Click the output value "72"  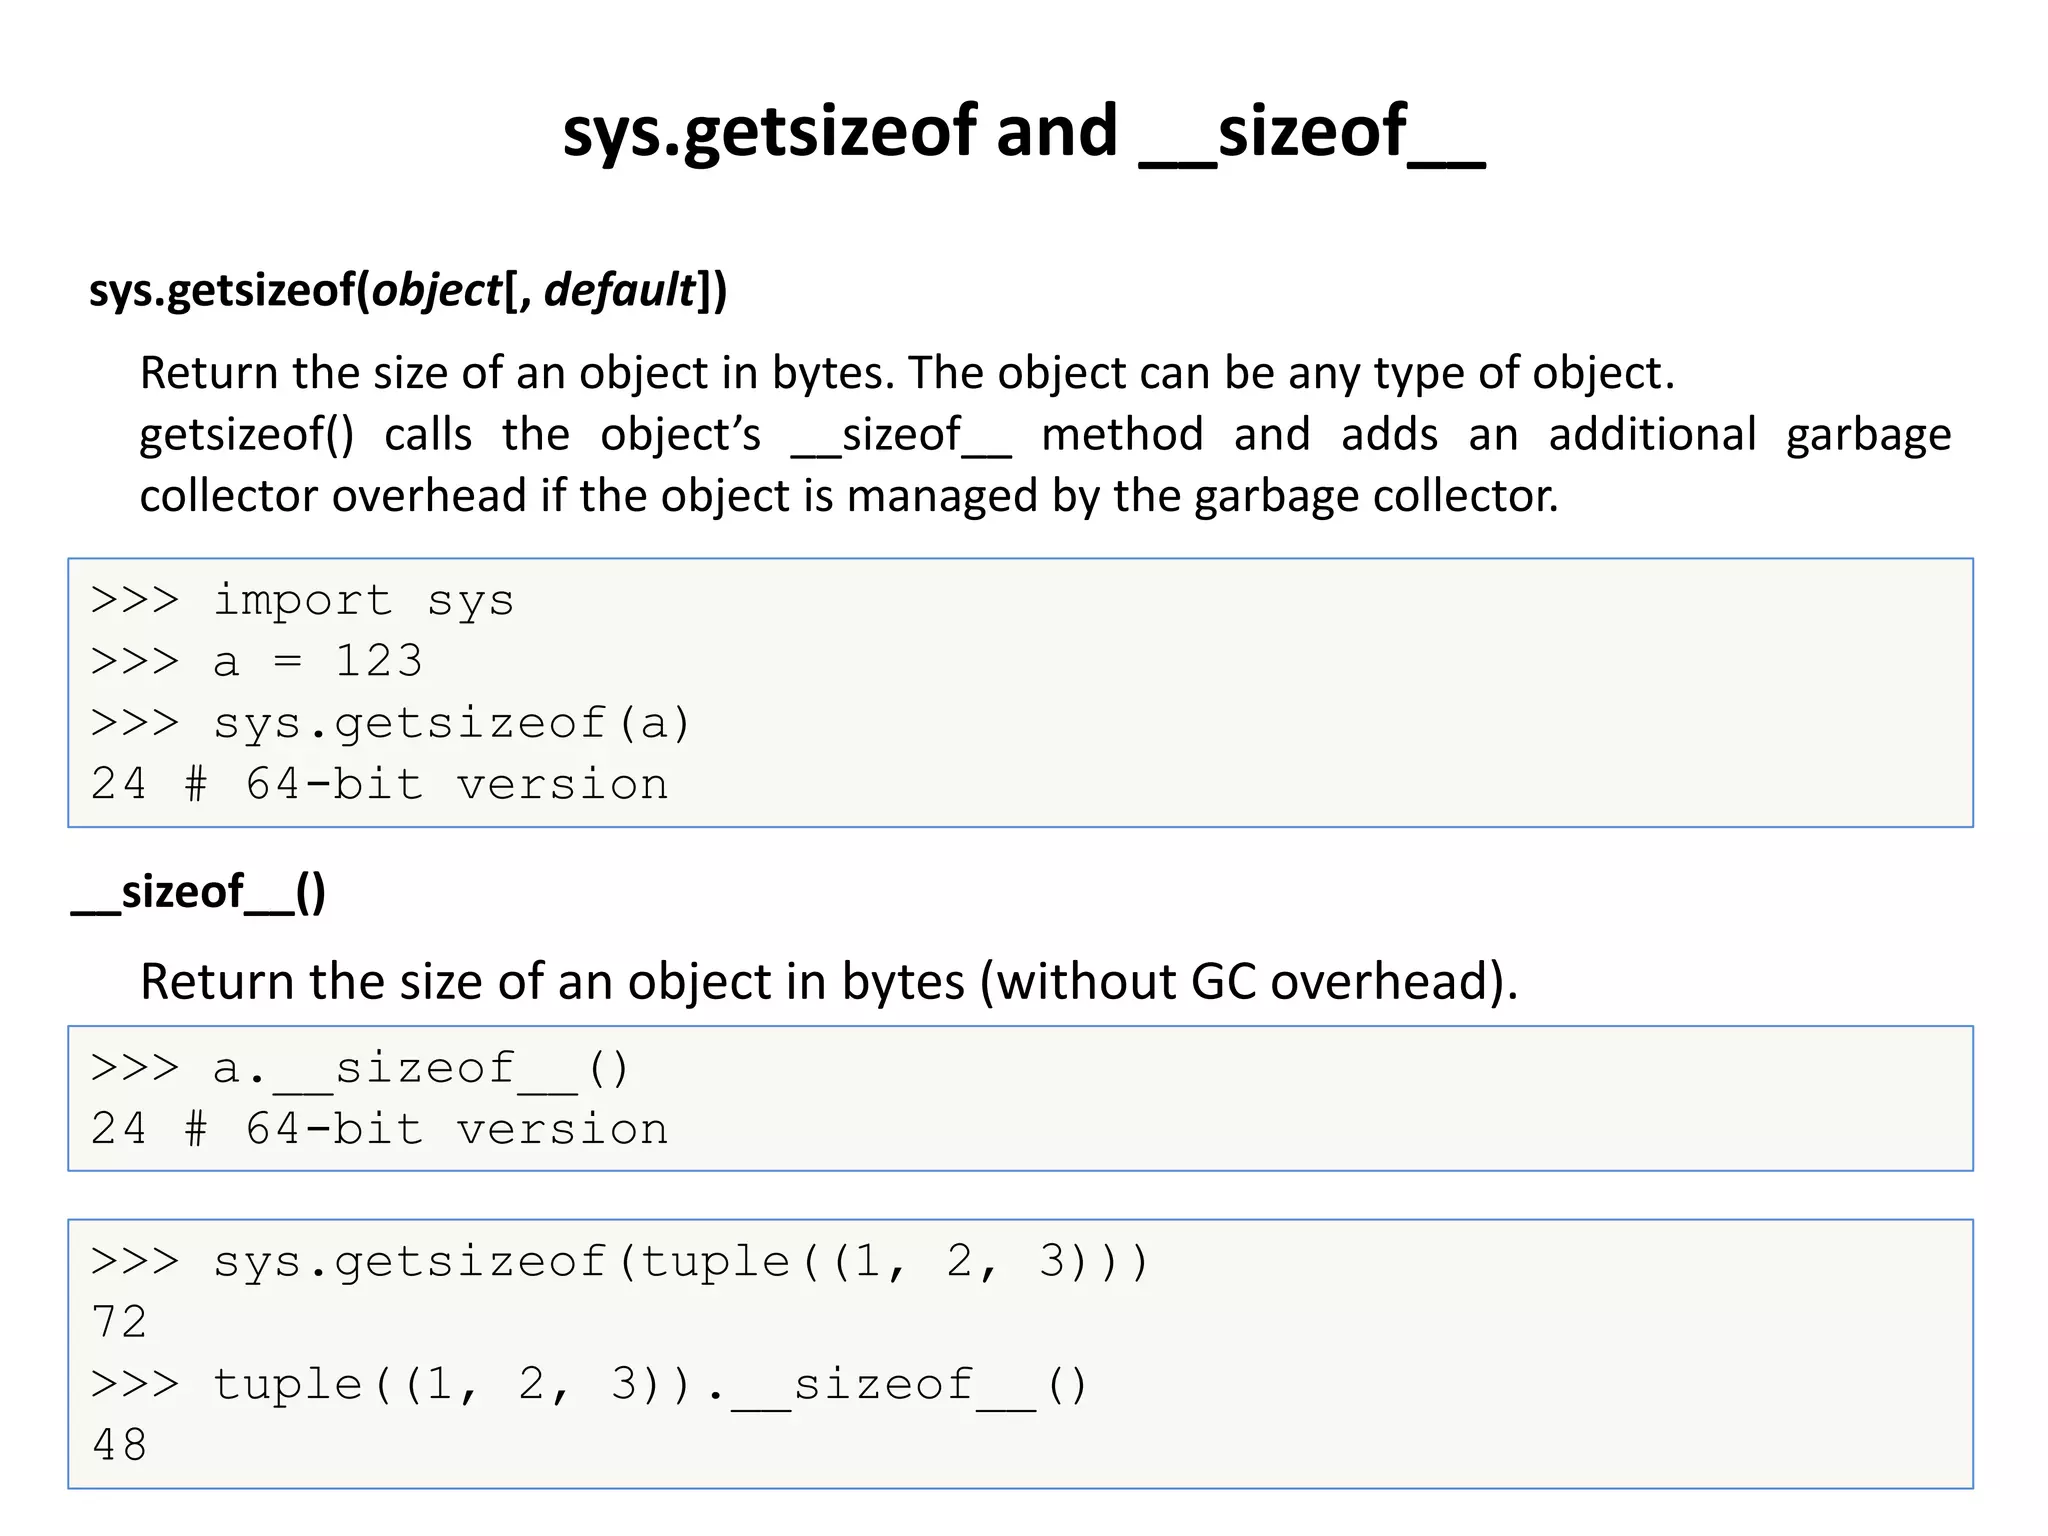(118, 1323)
